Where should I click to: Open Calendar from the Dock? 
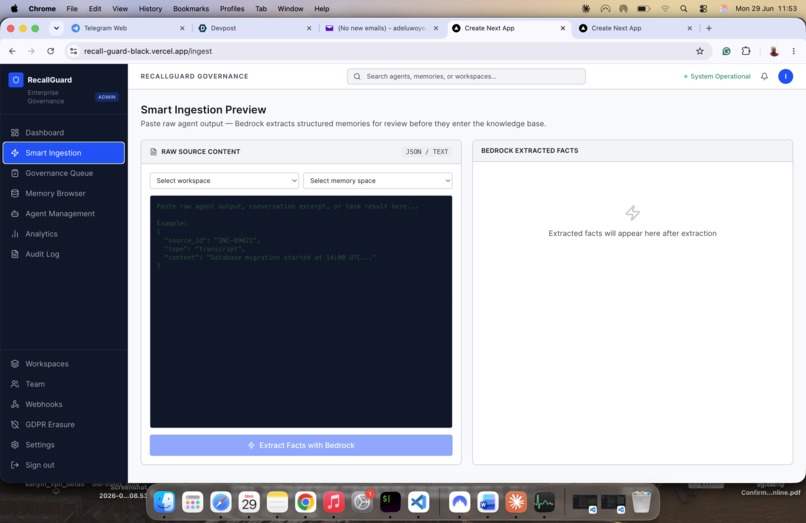pyautogui.click(x=249, y=502)
